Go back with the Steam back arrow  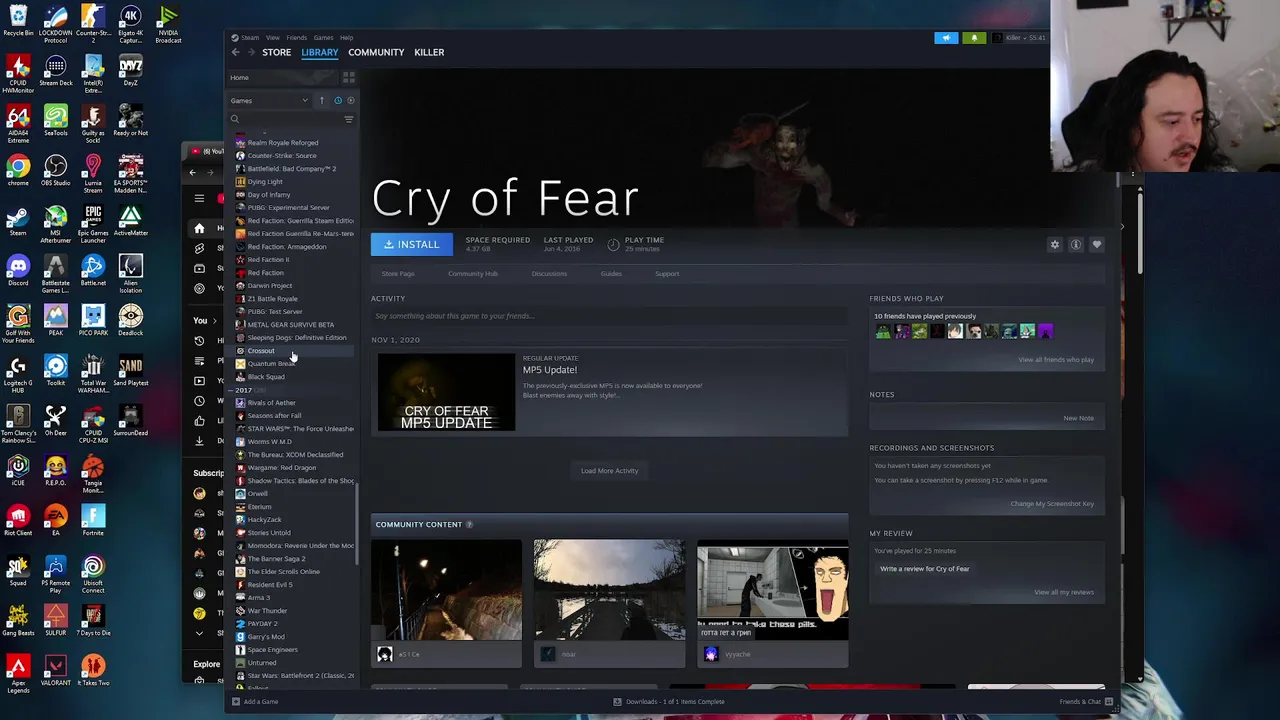[236, 52]
